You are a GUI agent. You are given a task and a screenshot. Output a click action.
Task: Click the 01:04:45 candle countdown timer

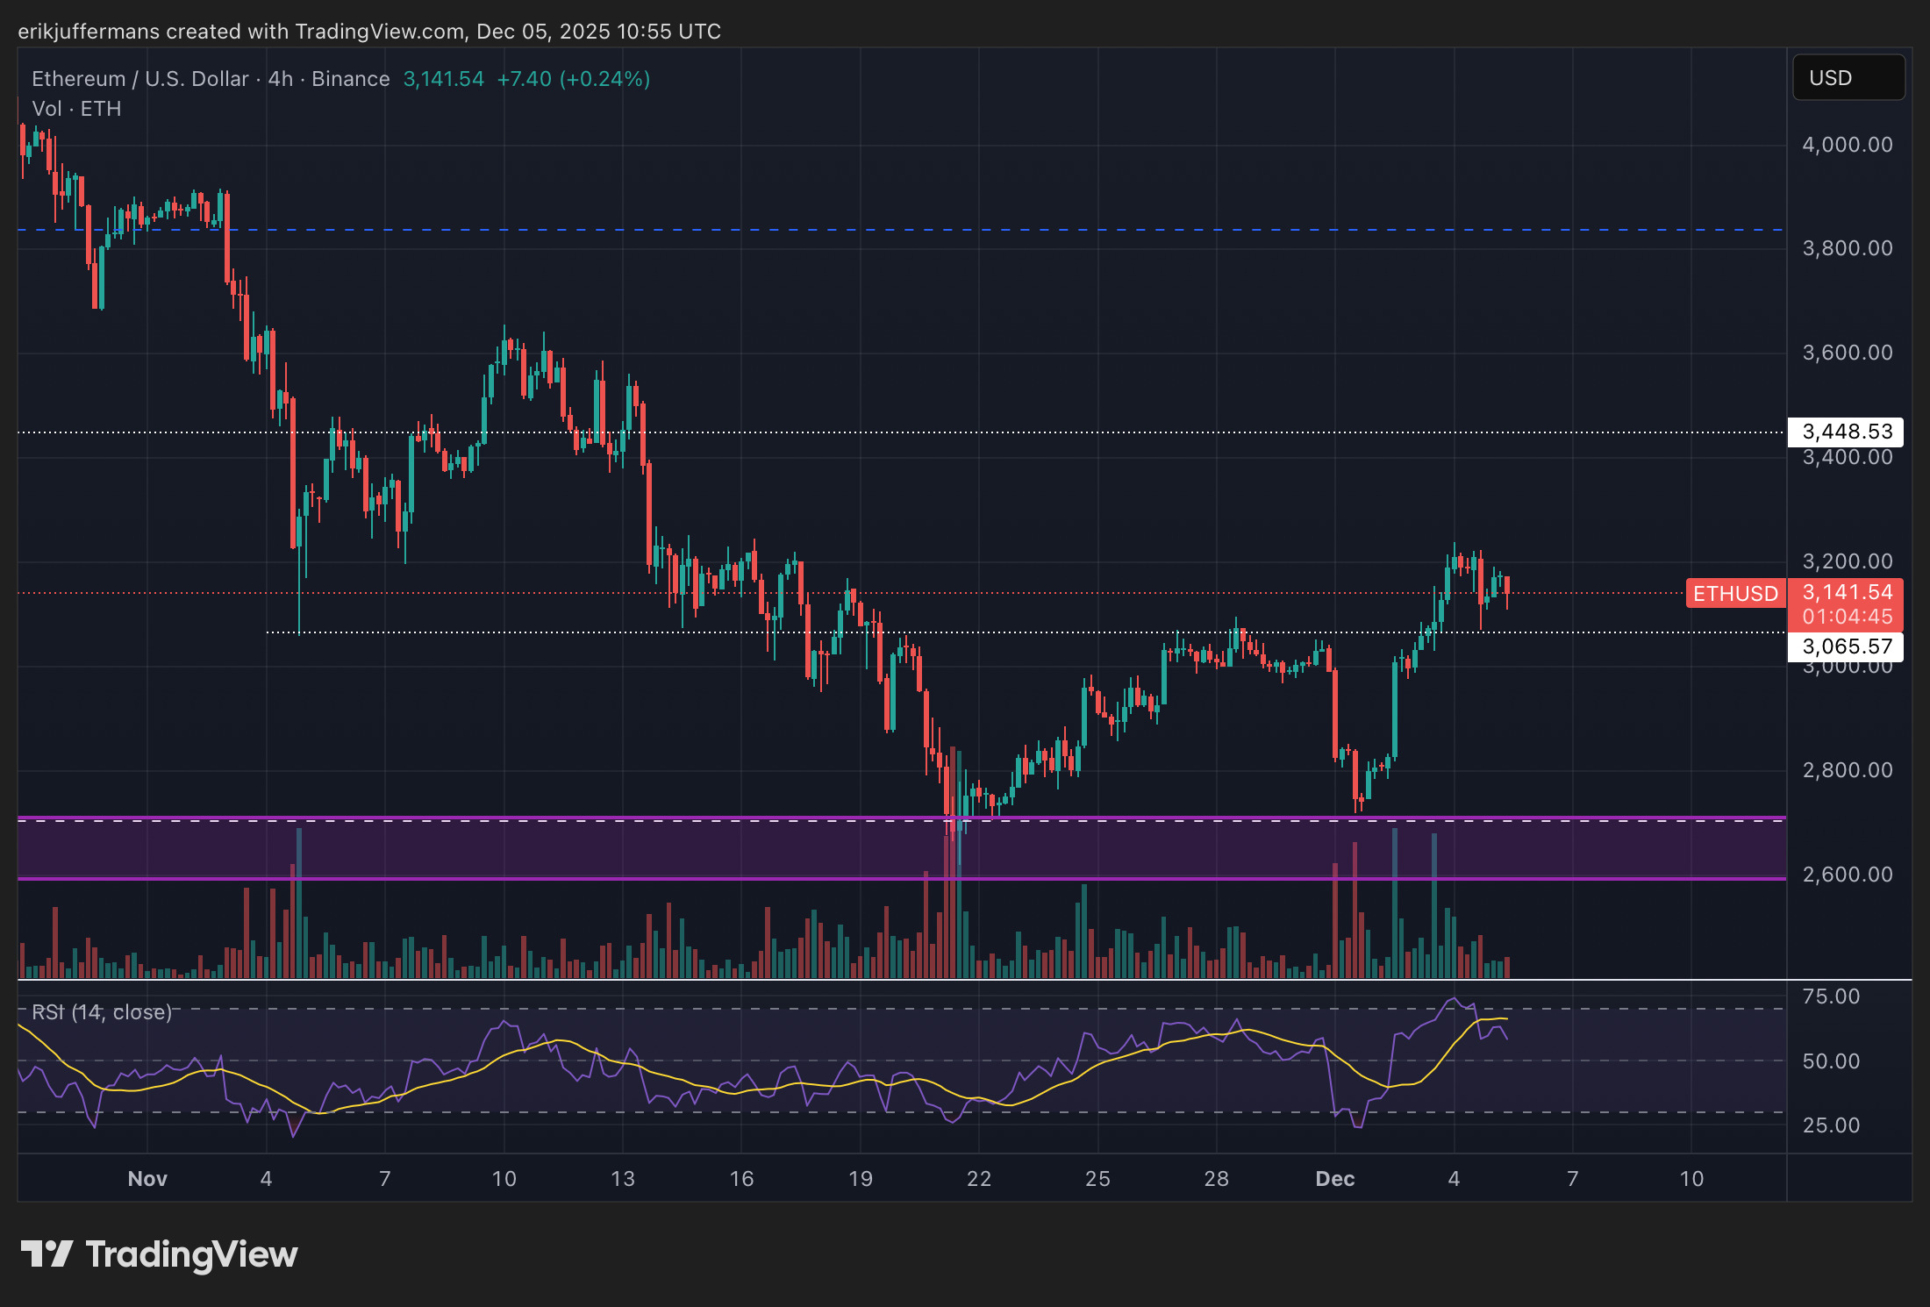tap(1846, 617)
